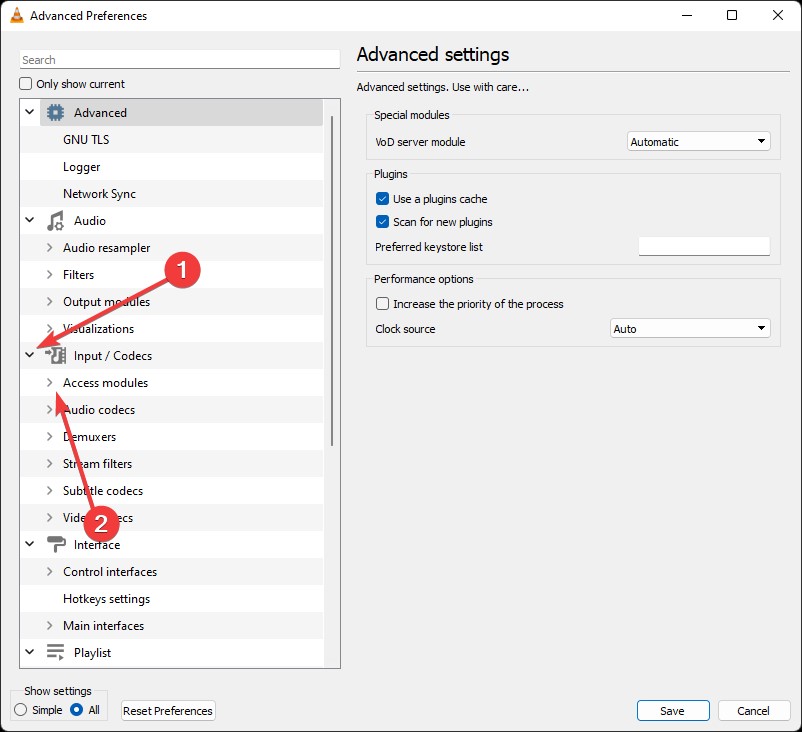The width and height of the screenshot is (802, 732).
Task: Open the Clock source dropdown
Action: tap(690, 328)
